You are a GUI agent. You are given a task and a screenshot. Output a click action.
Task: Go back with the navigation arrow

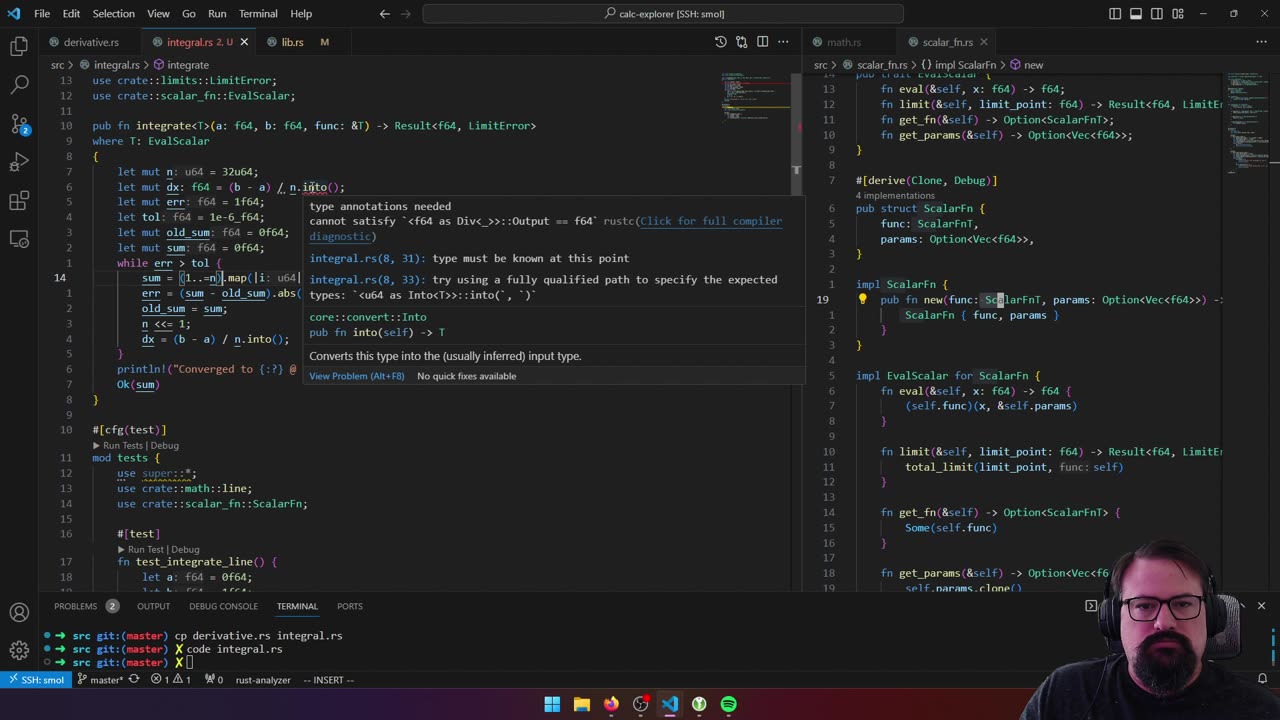pyautogui.click(x=385, y=14)
